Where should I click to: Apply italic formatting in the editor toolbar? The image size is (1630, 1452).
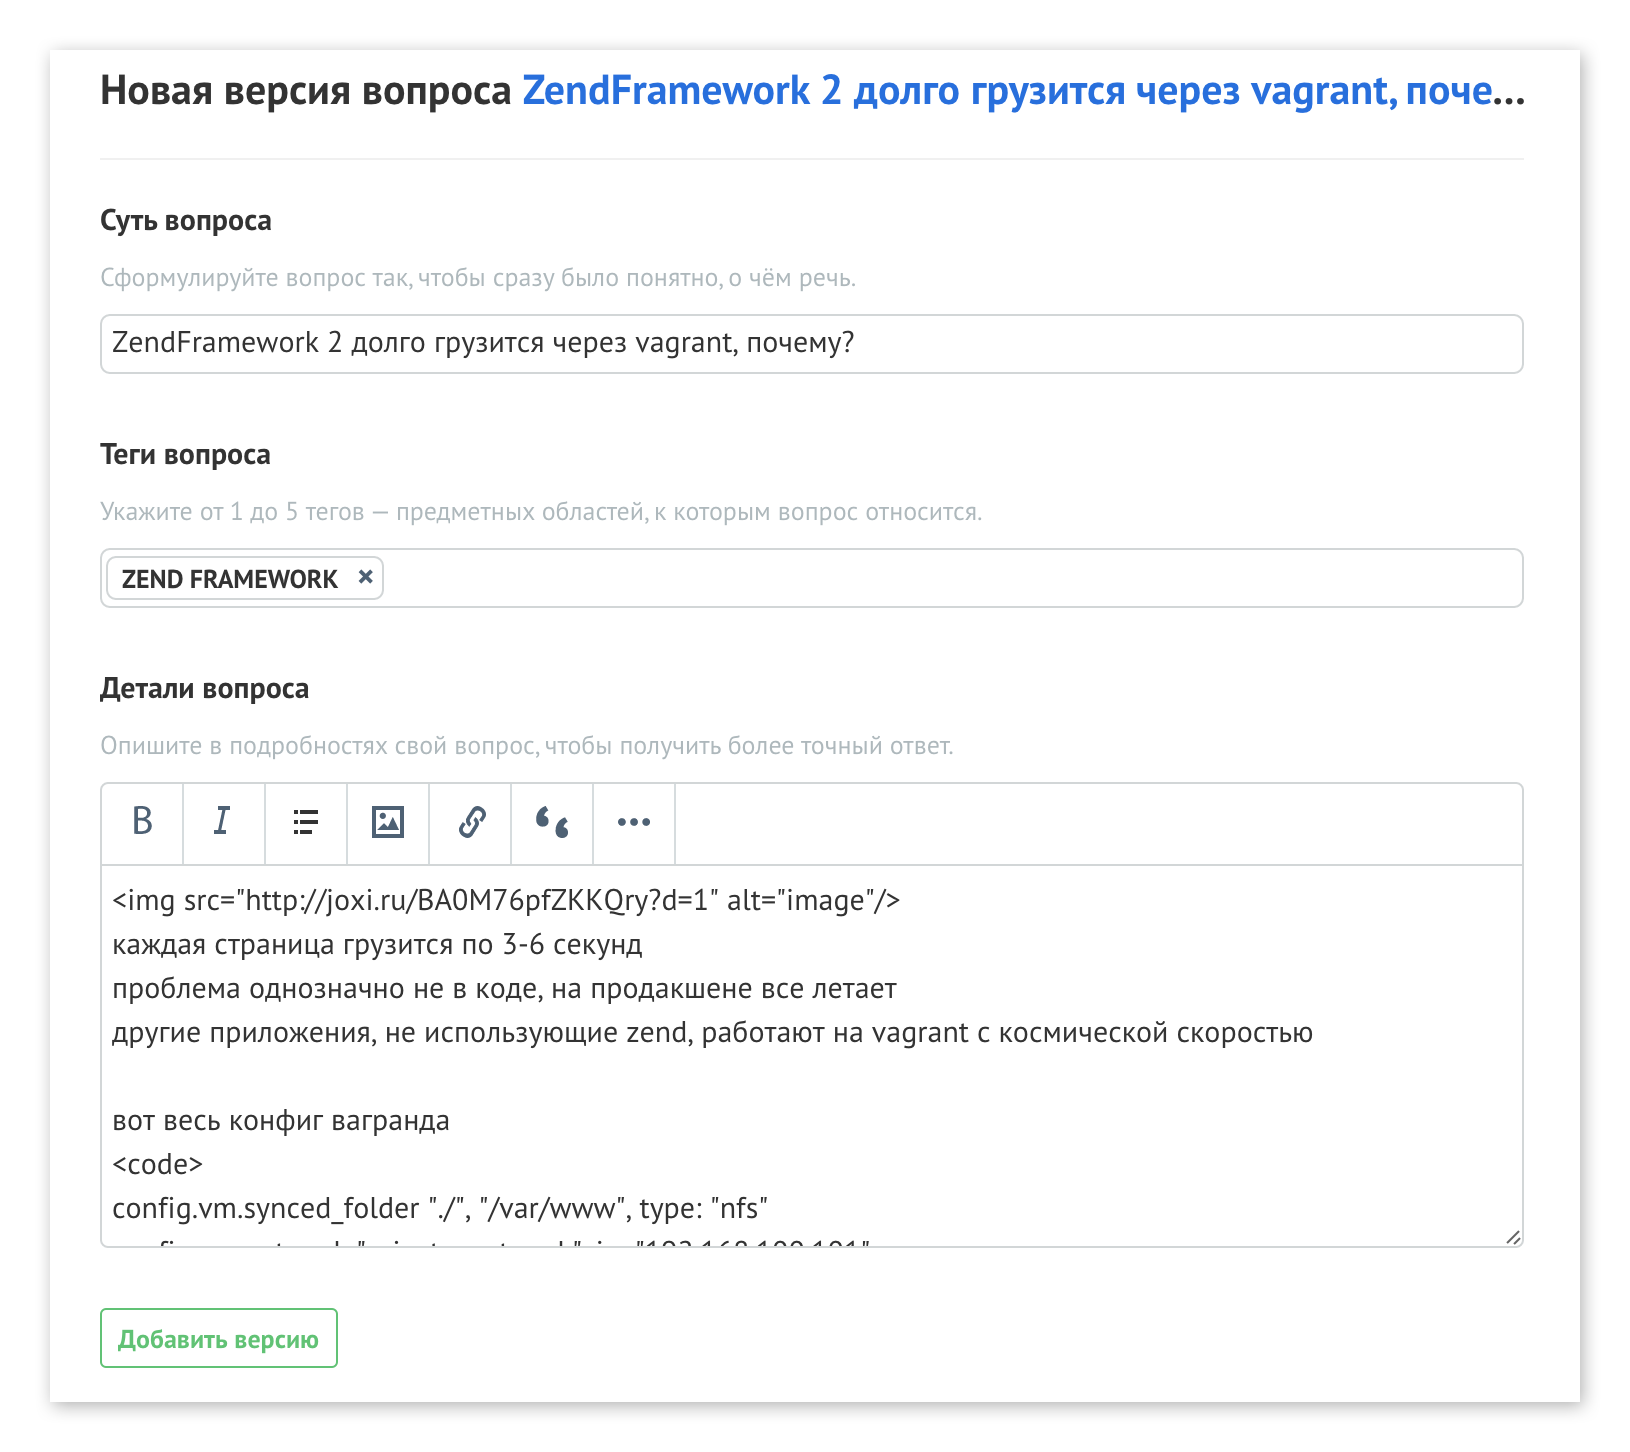tap(223, 823)
